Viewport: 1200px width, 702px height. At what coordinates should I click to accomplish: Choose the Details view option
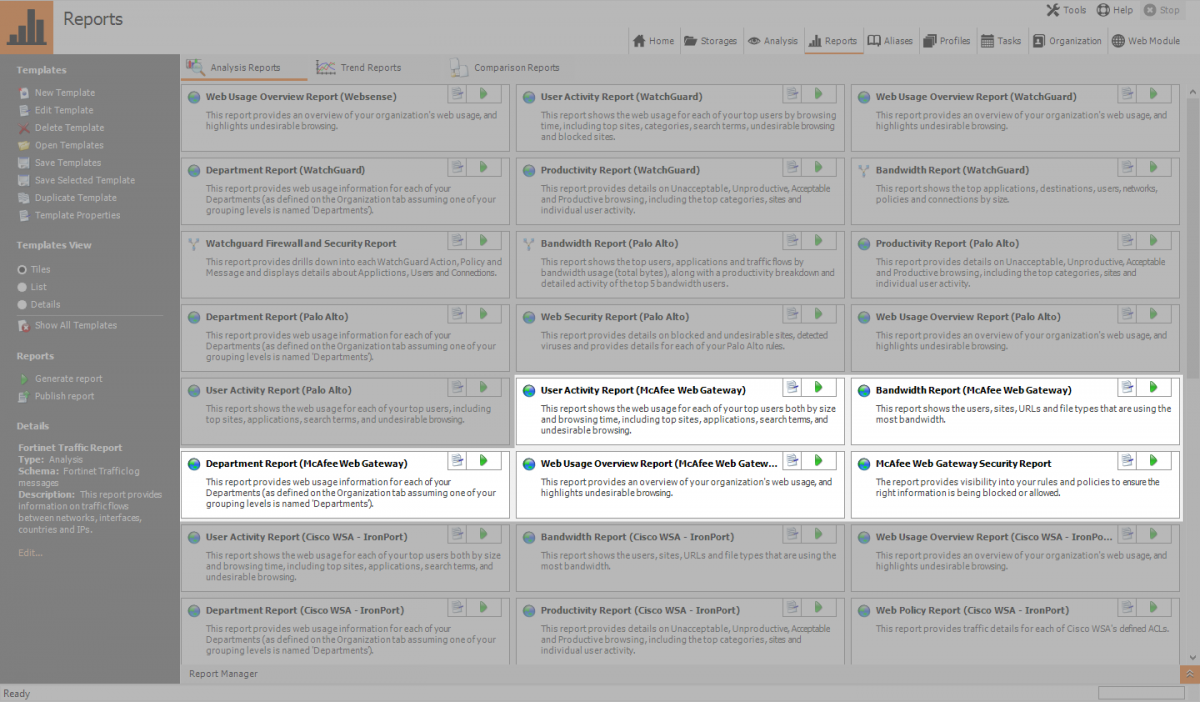tap(22, 305)
